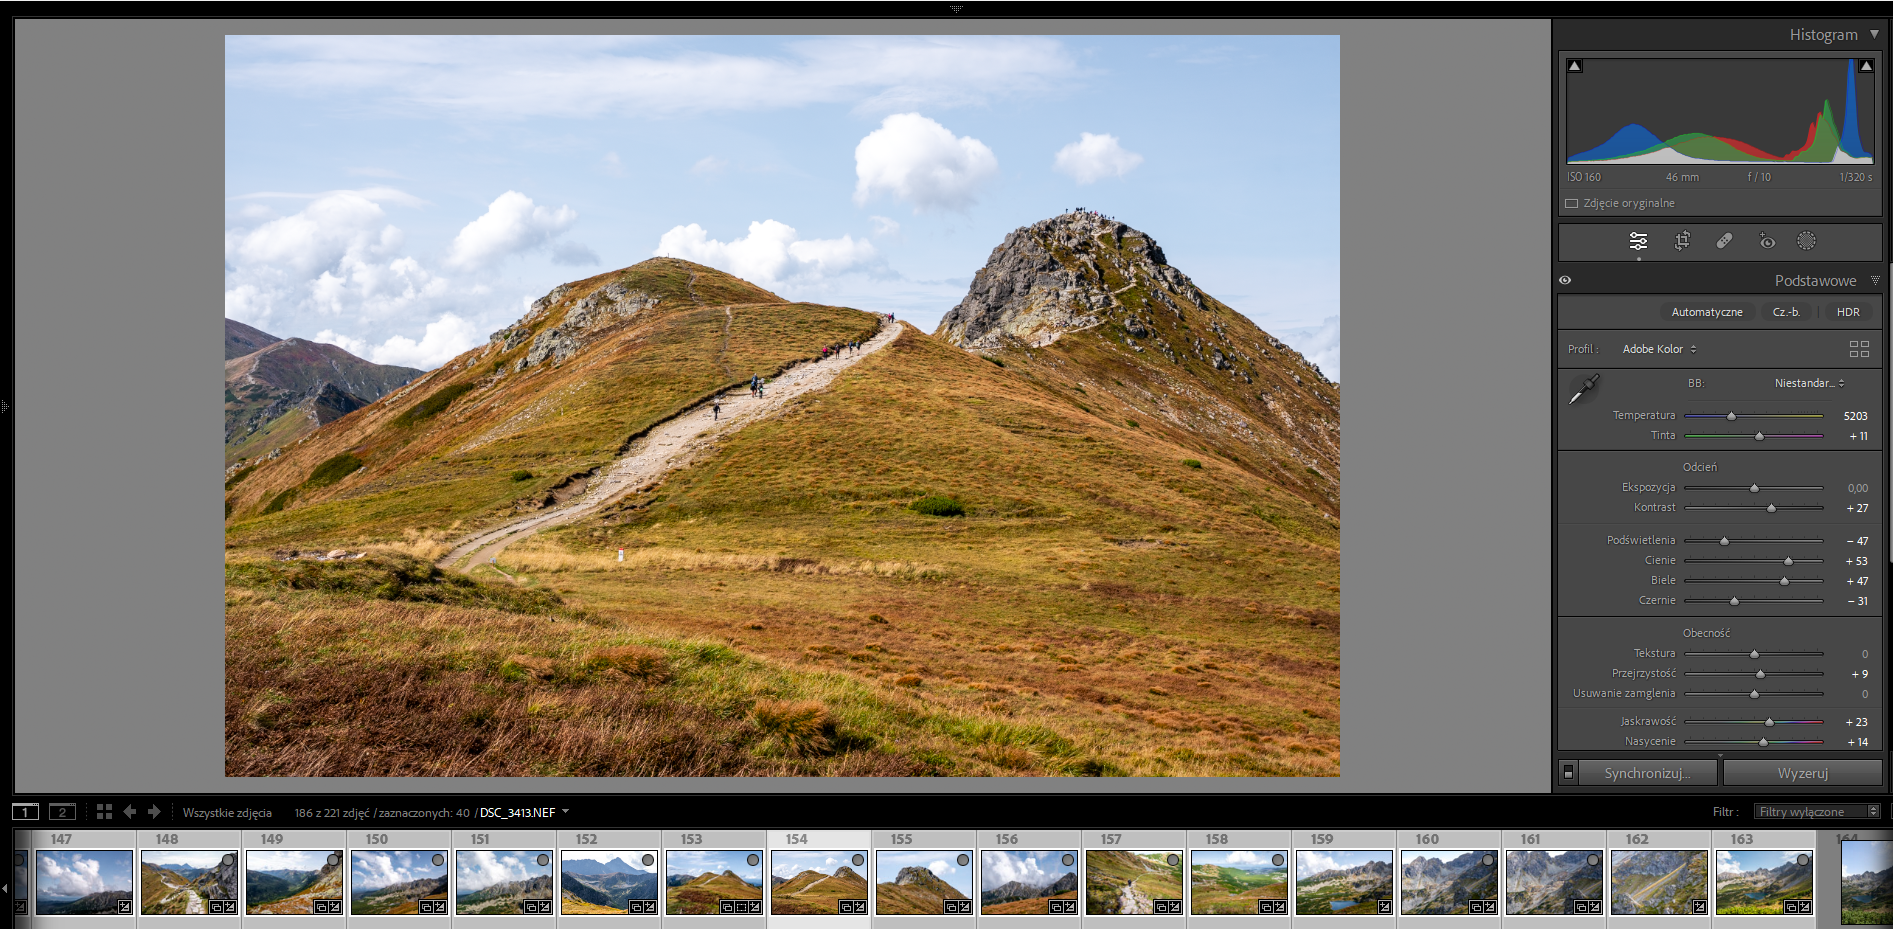Open the BB white balance preset dropdown
The width and height of the screenshot is (1893, 929).
pyautogui.click(x=1809, y=383)
